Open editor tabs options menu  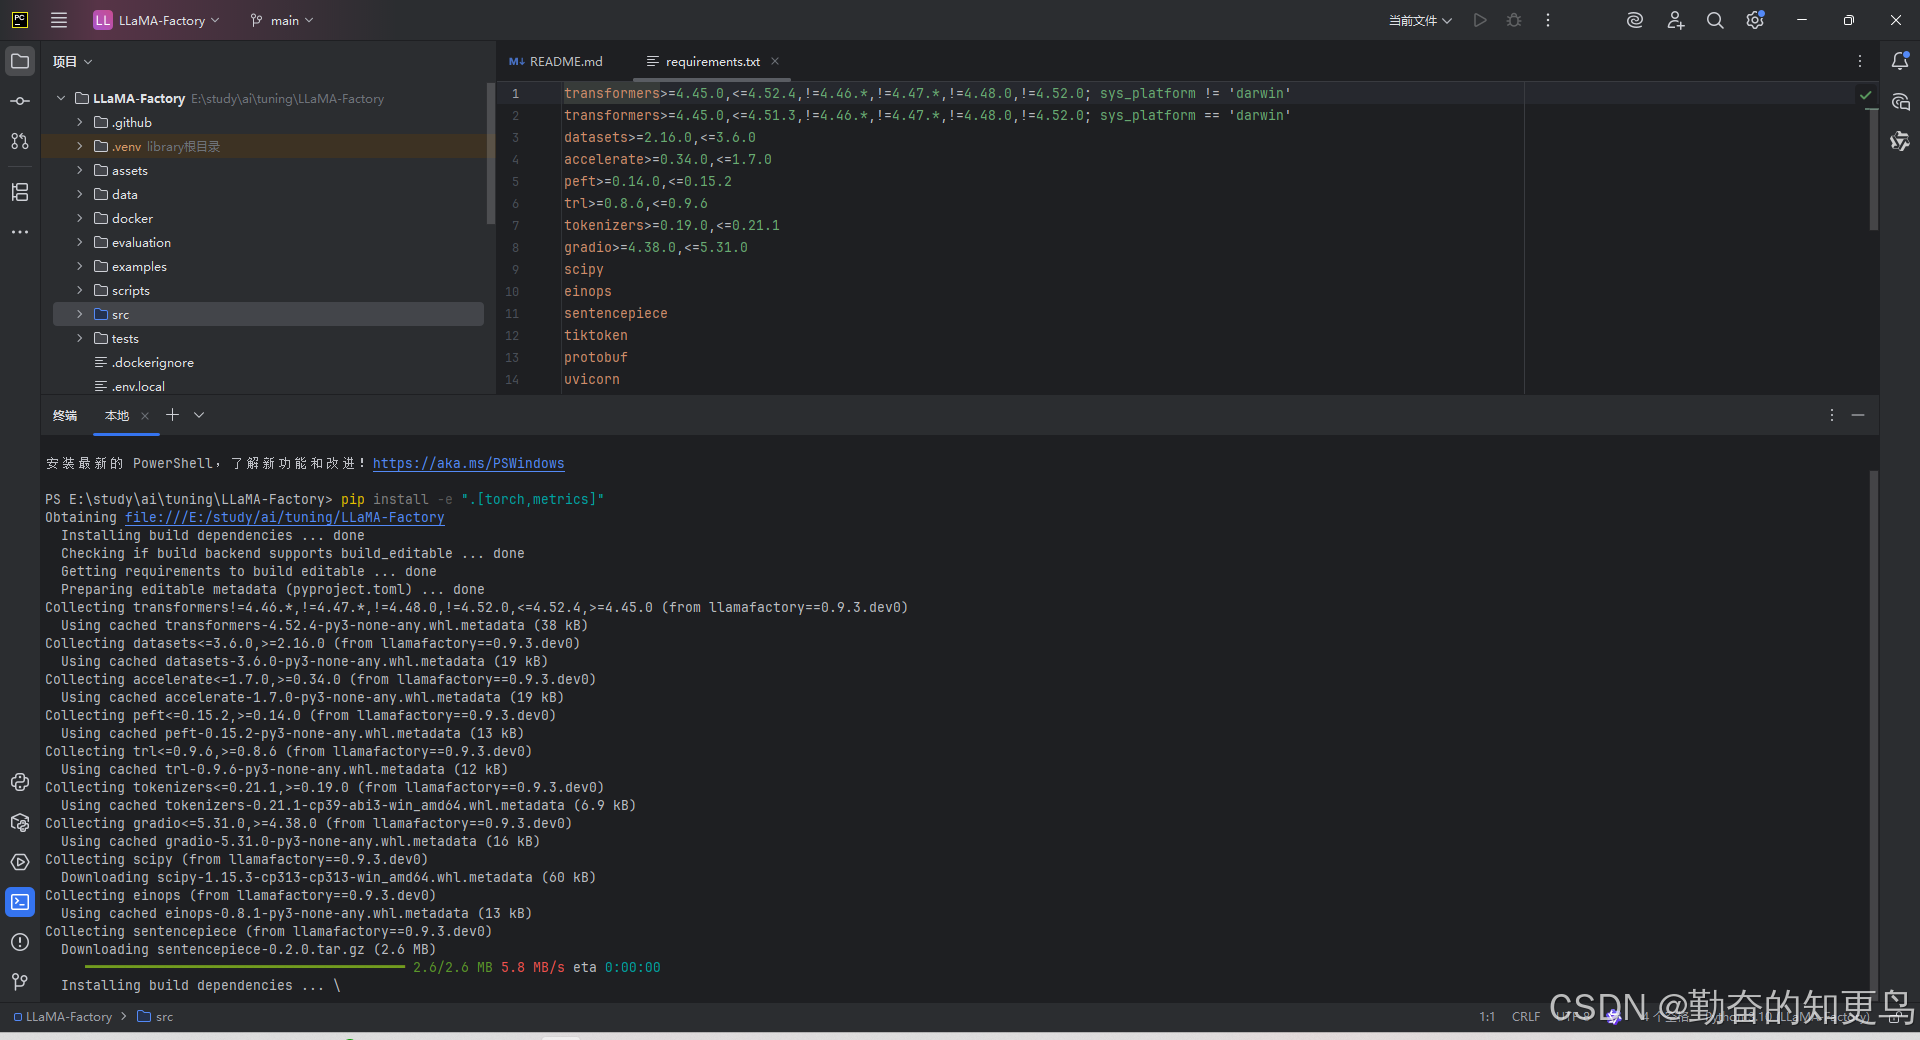coord(1860,61)
